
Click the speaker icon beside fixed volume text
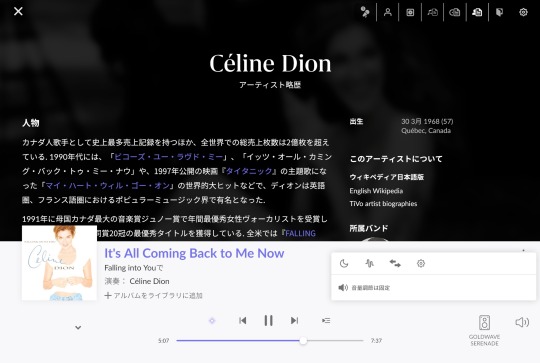(x=343, y=287)
